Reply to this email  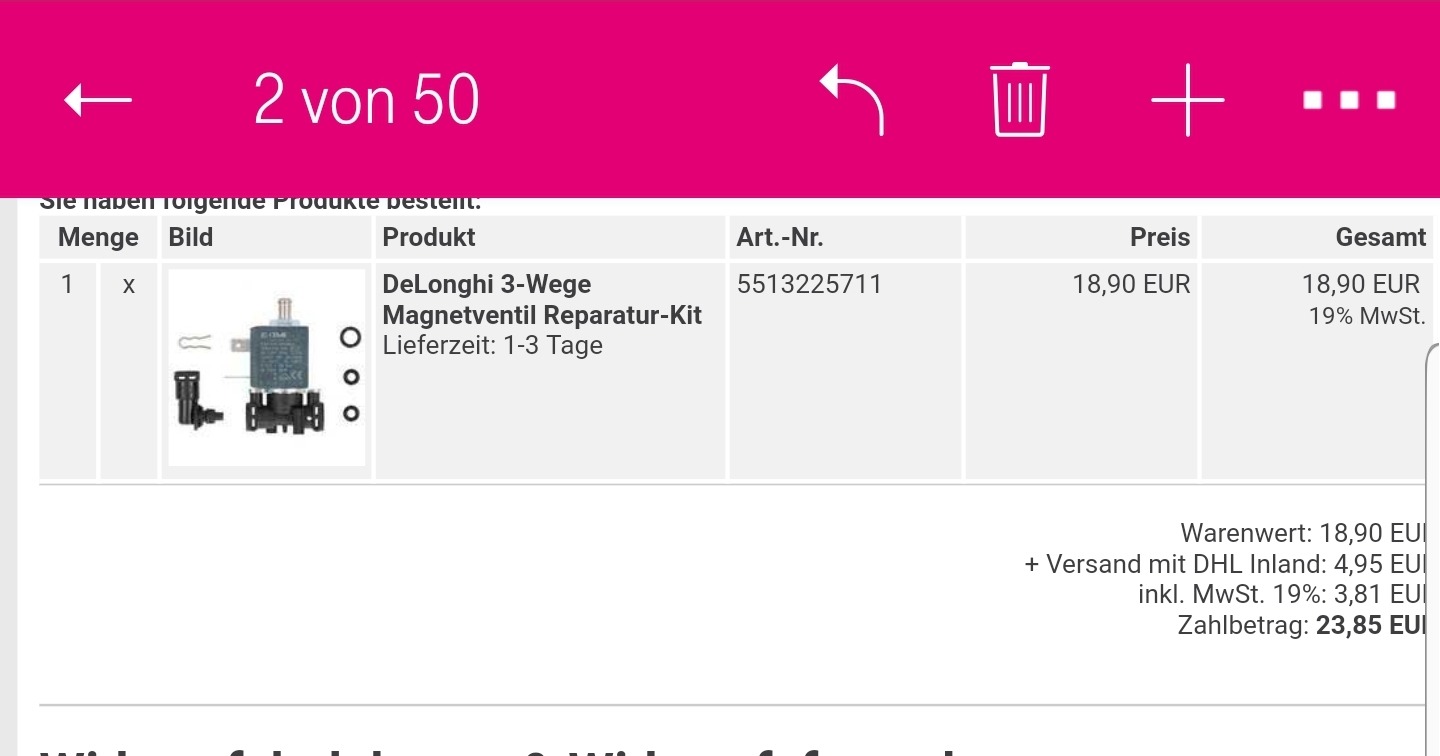852,100
